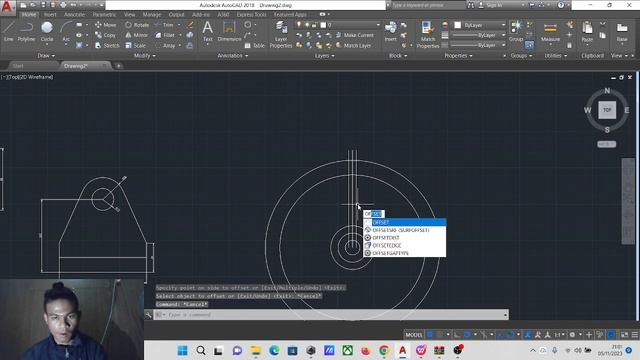The image size is (640, 360).
Task: Toggle Clean Screen in status bar
Action: point(624,335)
